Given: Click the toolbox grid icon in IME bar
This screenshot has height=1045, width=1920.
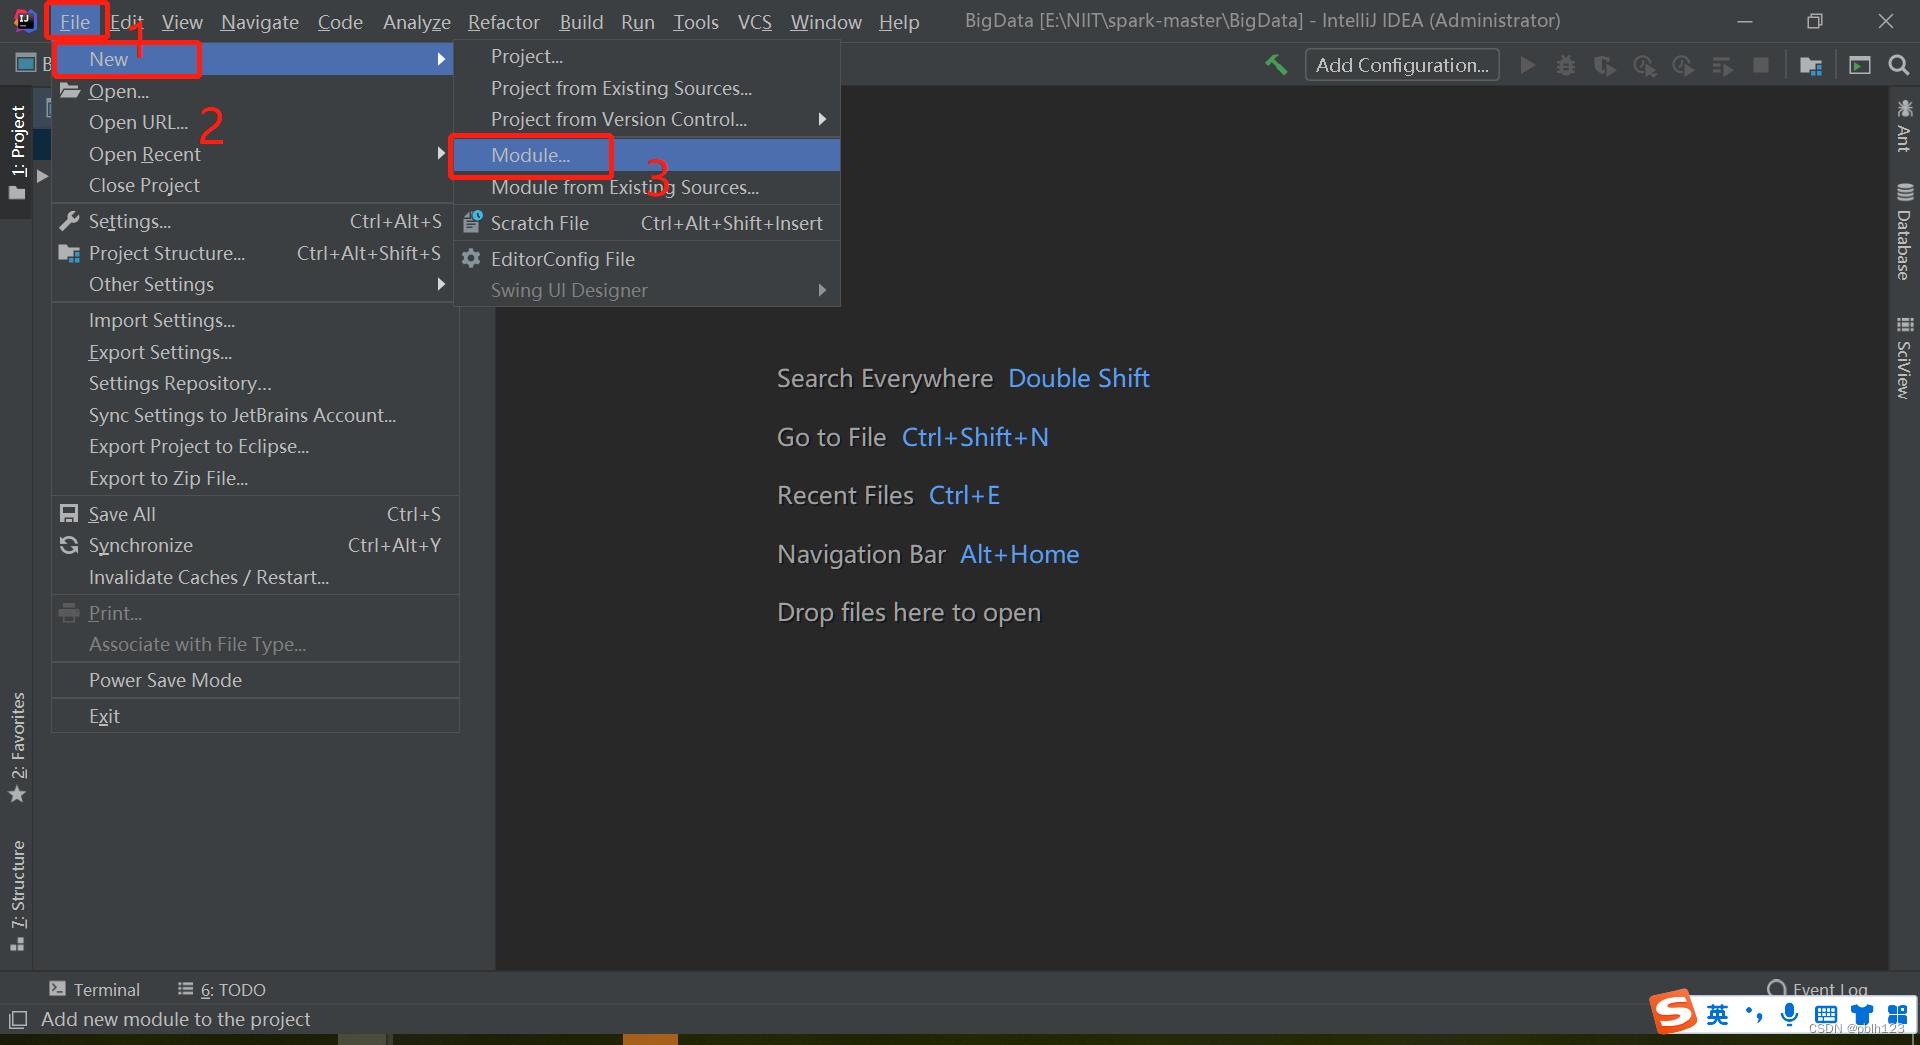Looking at the screenshot, I should click(x=1897, y=1015).
